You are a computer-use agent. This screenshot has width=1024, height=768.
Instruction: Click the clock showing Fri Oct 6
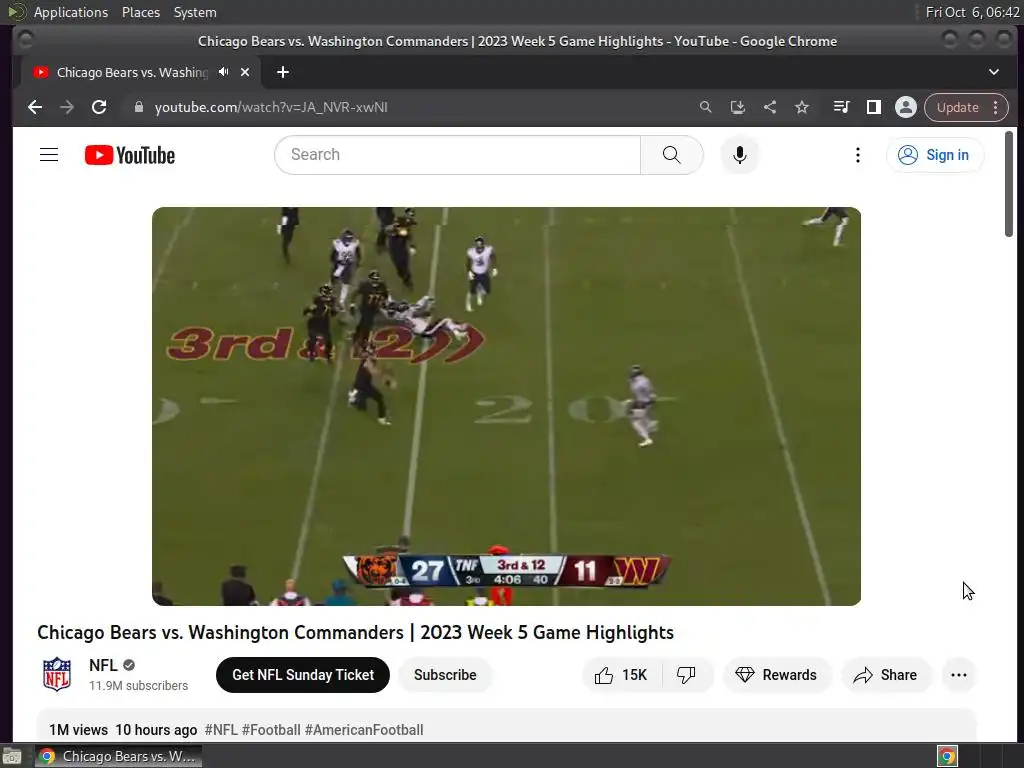pyautogui.click(x=972, y=12)
